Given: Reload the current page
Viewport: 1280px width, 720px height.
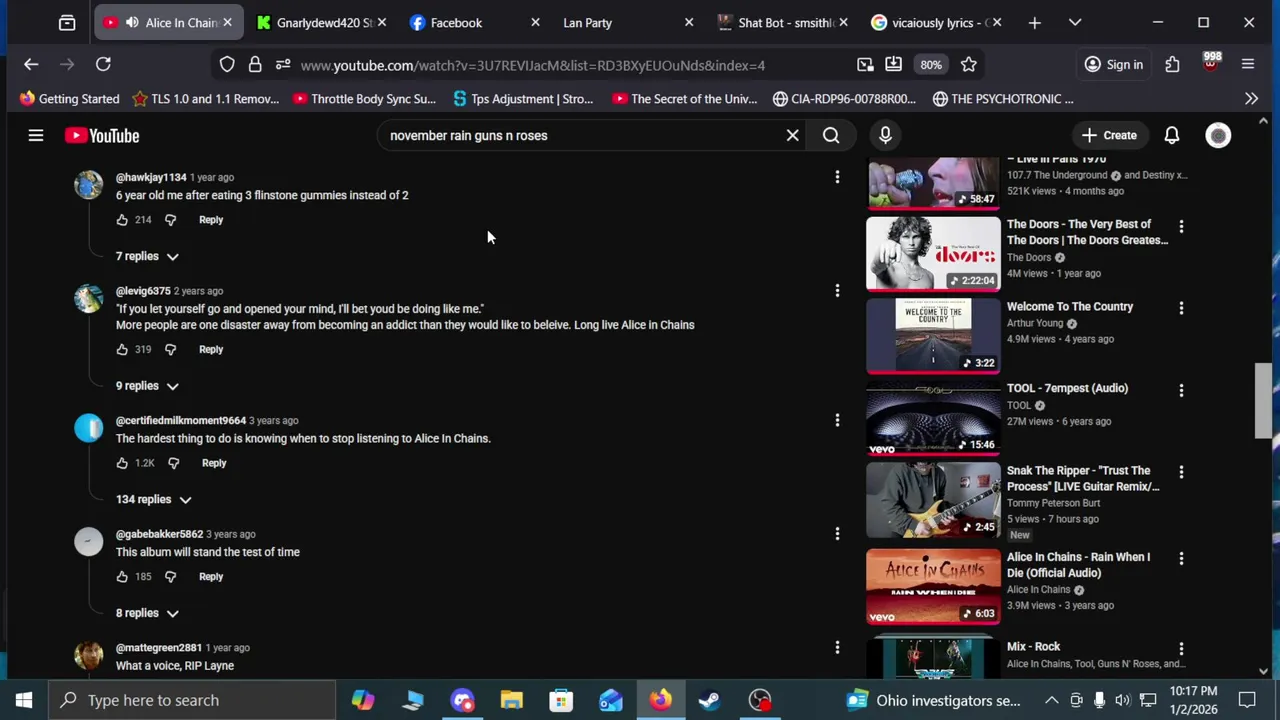Looking at the screenshot, I should coord(103,65).
